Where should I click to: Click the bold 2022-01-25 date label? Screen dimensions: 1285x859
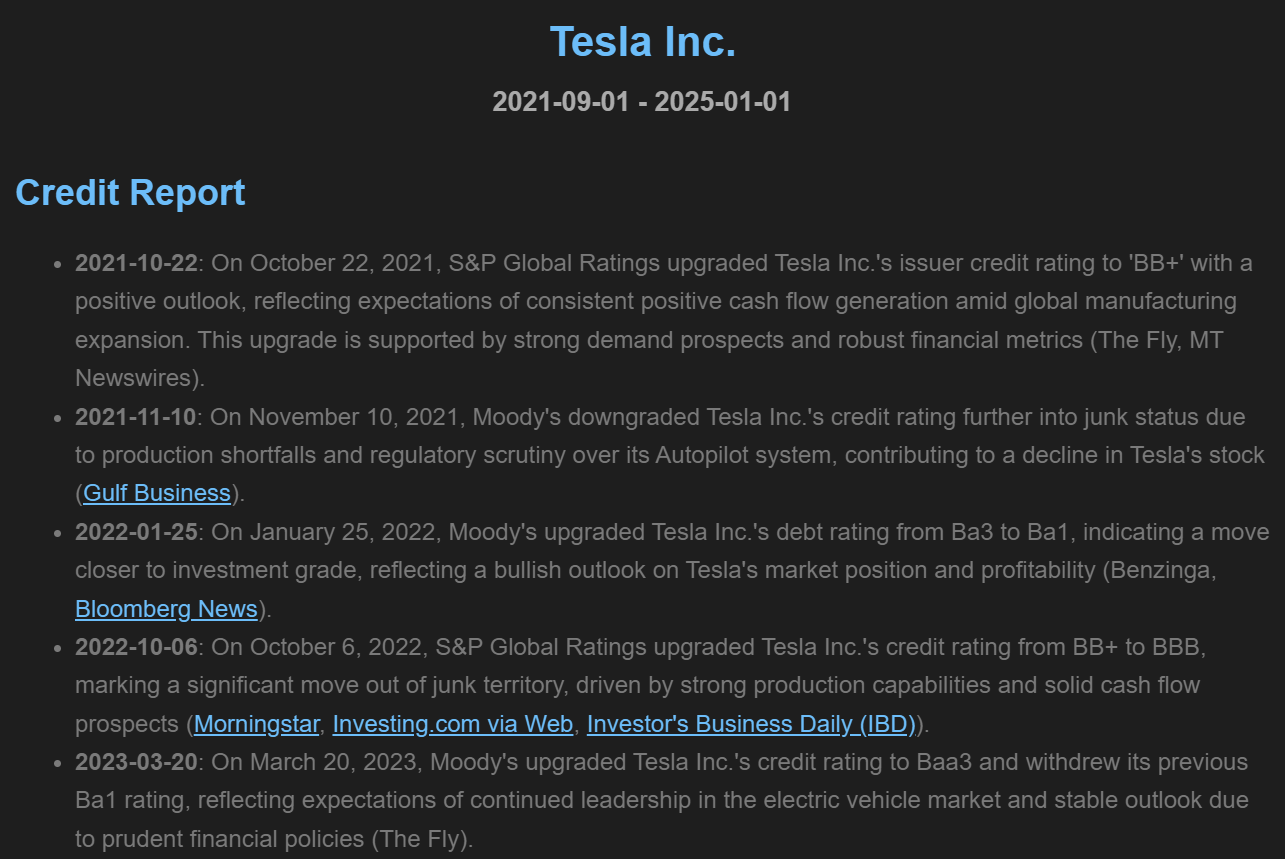pyautogui.click(x=136, y=532)
